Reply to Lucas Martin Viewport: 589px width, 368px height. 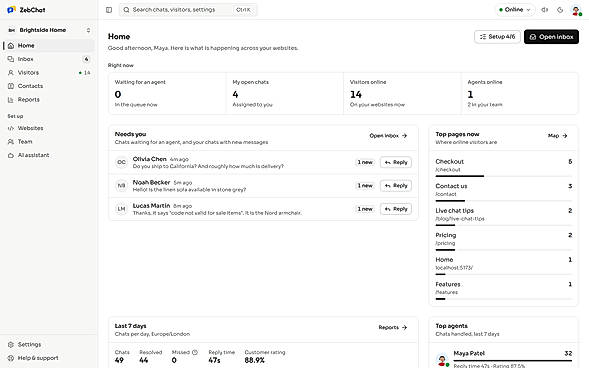tap(396, 209)
